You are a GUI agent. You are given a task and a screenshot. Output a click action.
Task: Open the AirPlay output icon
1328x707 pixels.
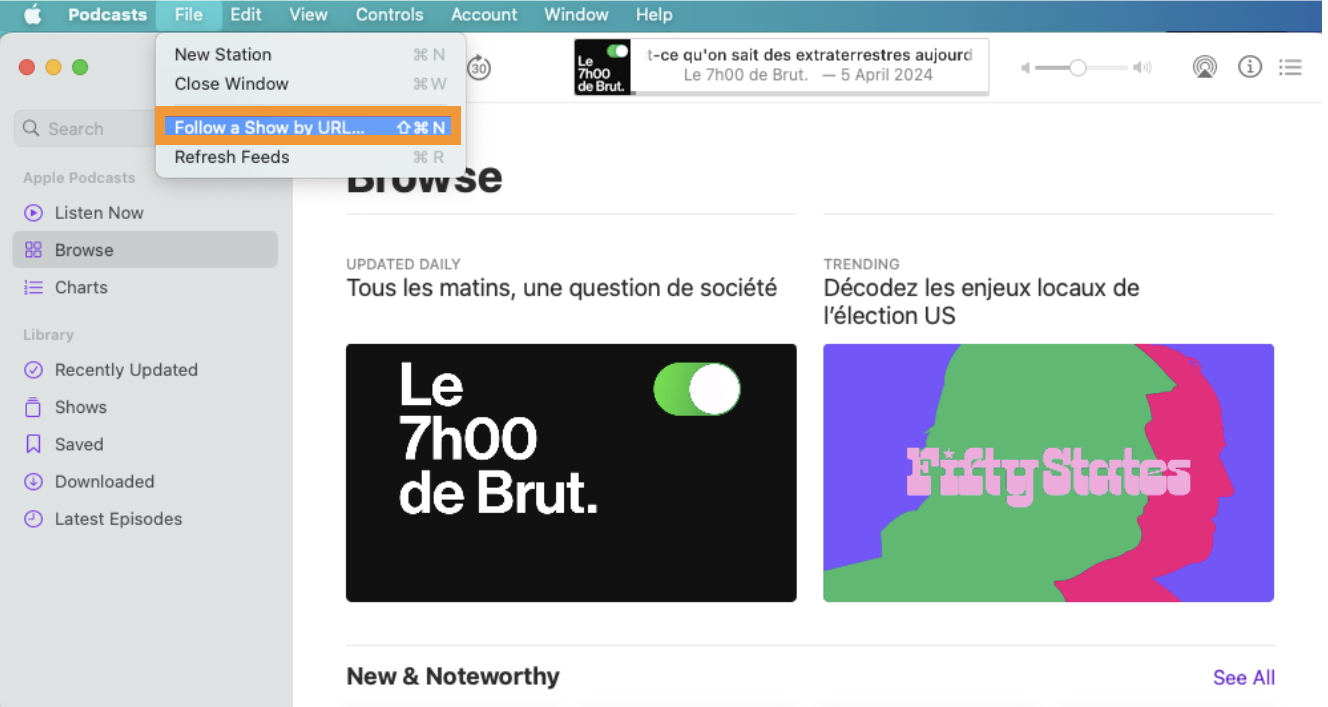(x=1205, y=67)
